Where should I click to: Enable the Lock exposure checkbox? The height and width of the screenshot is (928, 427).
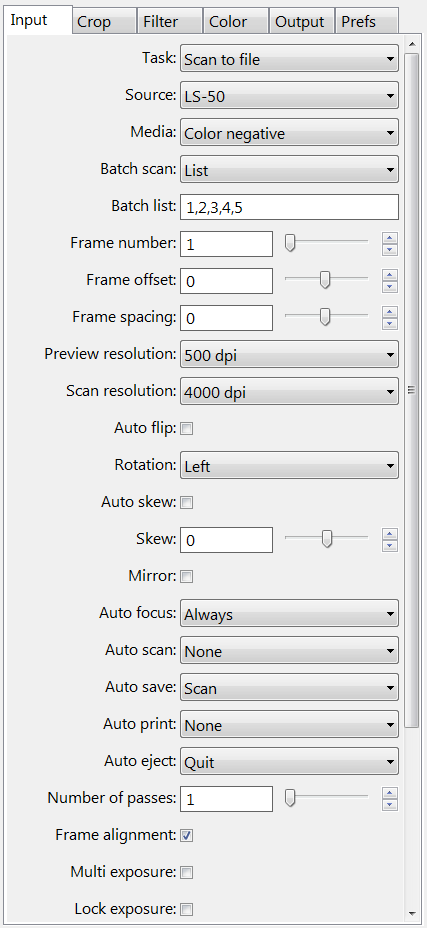187,909
